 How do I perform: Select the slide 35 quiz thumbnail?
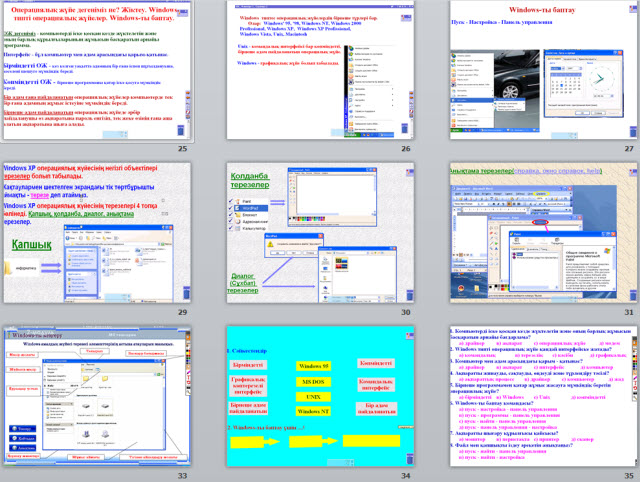(543, 396)
